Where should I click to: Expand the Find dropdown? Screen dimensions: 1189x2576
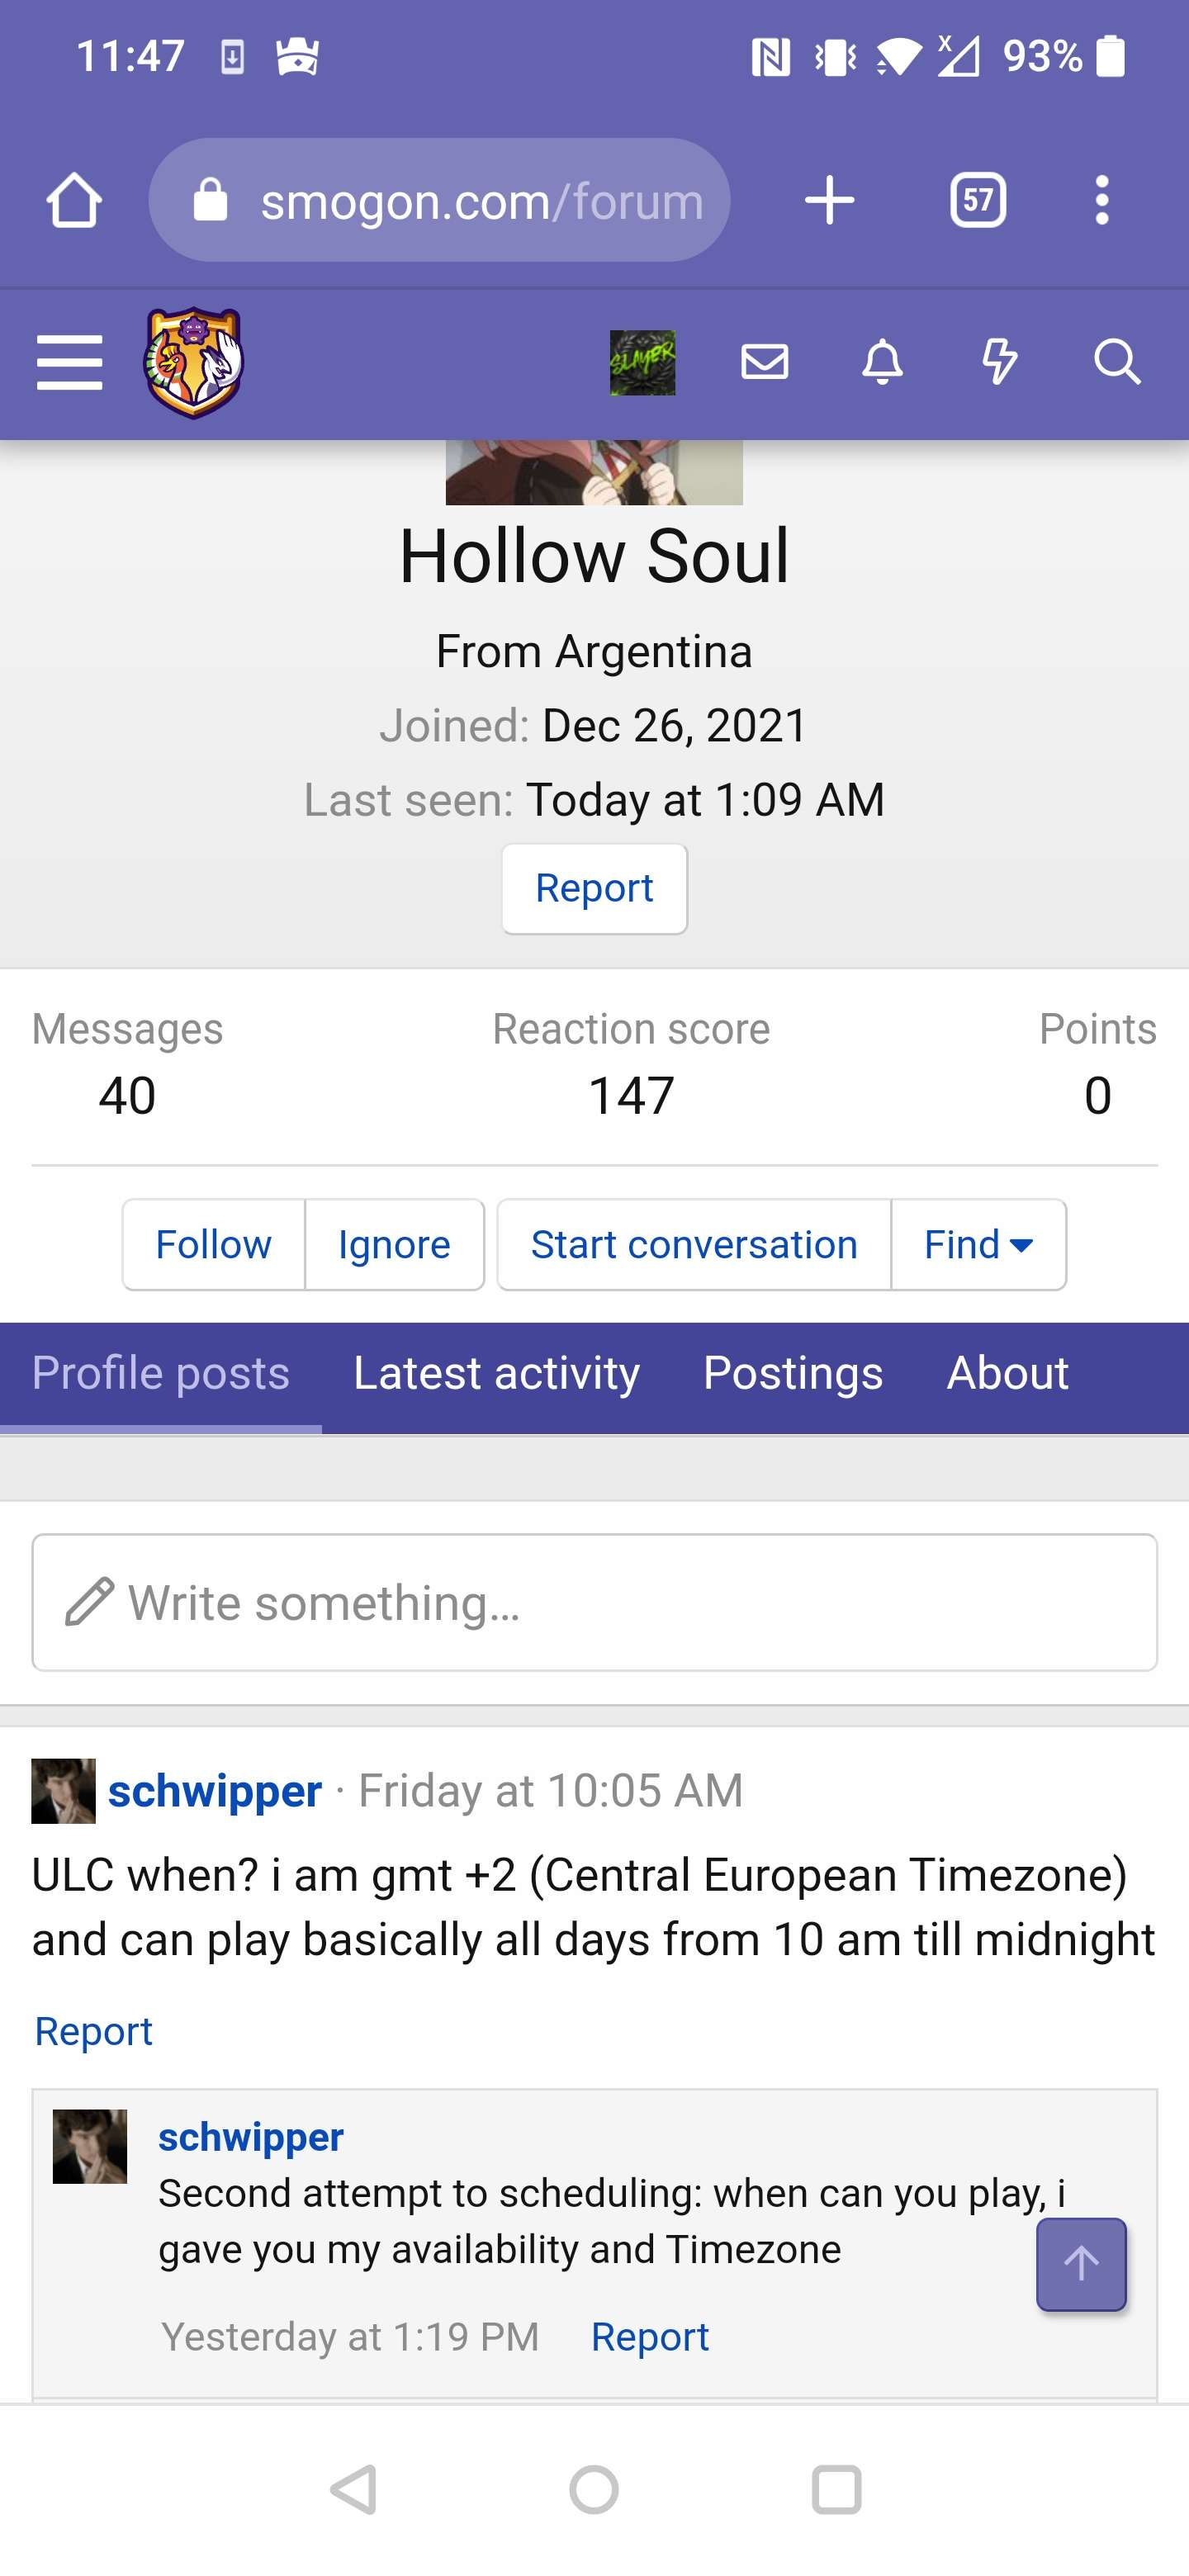click(978, 1245)
